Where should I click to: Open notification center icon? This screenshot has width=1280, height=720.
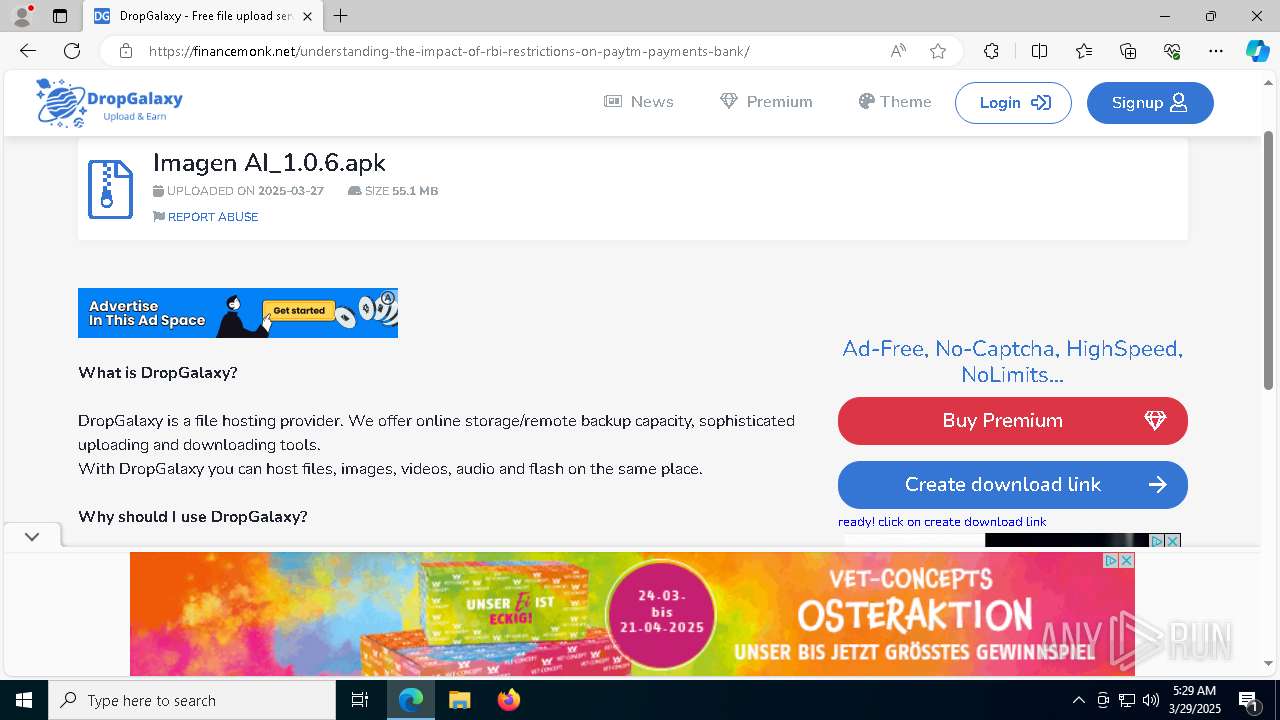tap(1250, 700)
